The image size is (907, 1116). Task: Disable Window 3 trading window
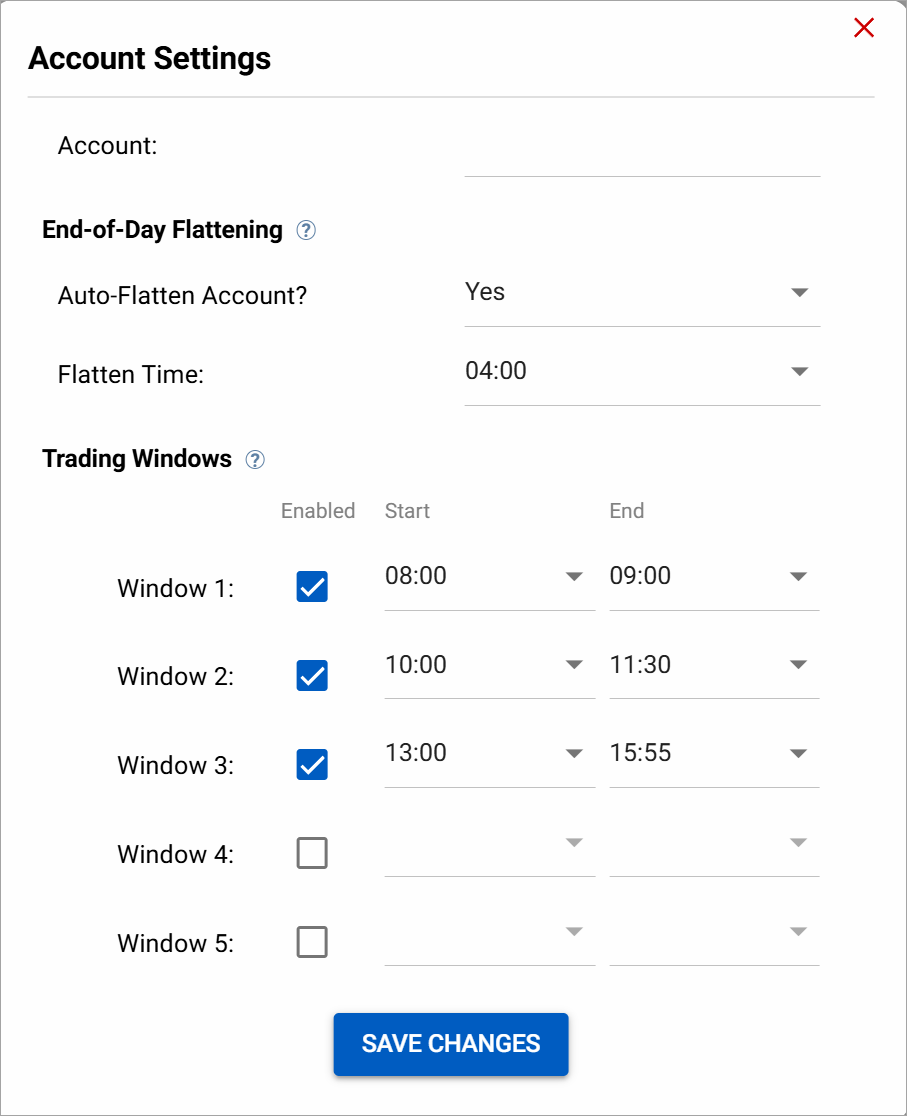click(311, 765)
